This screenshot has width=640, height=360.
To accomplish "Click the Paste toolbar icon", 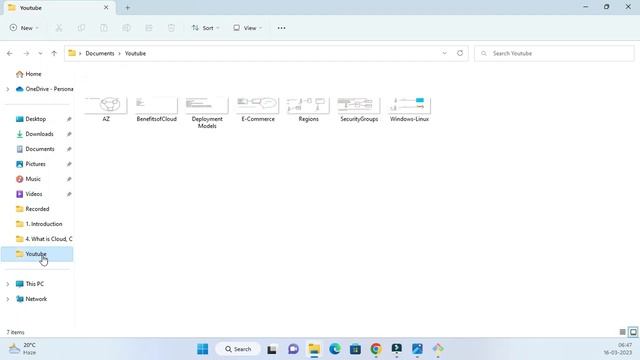I will [x=104, y=28].
